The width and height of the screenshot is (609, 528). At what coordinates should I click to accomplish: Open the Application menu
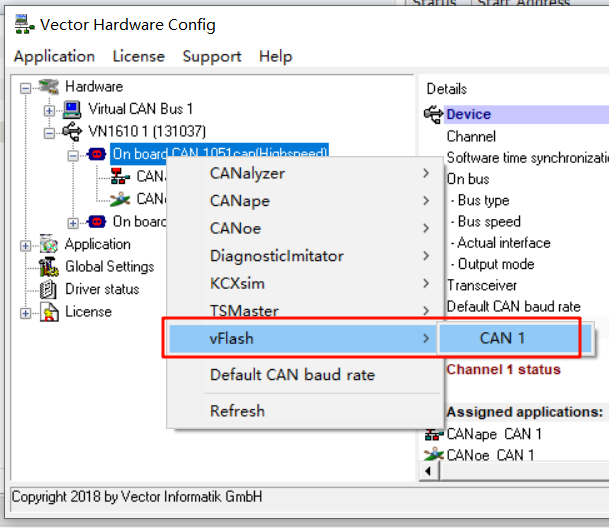click(x=54, y=57)
